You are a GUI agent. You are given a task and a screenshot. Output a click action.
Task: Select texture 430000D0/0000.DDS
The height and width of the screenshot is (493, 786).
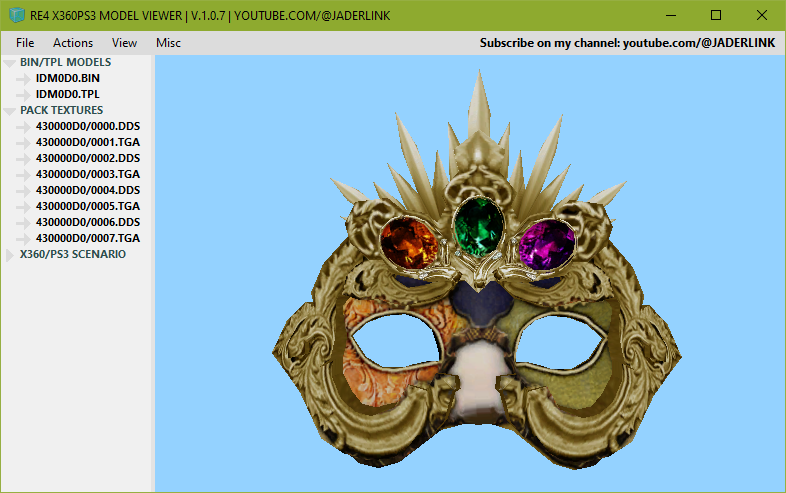click(x=88, y=126)
